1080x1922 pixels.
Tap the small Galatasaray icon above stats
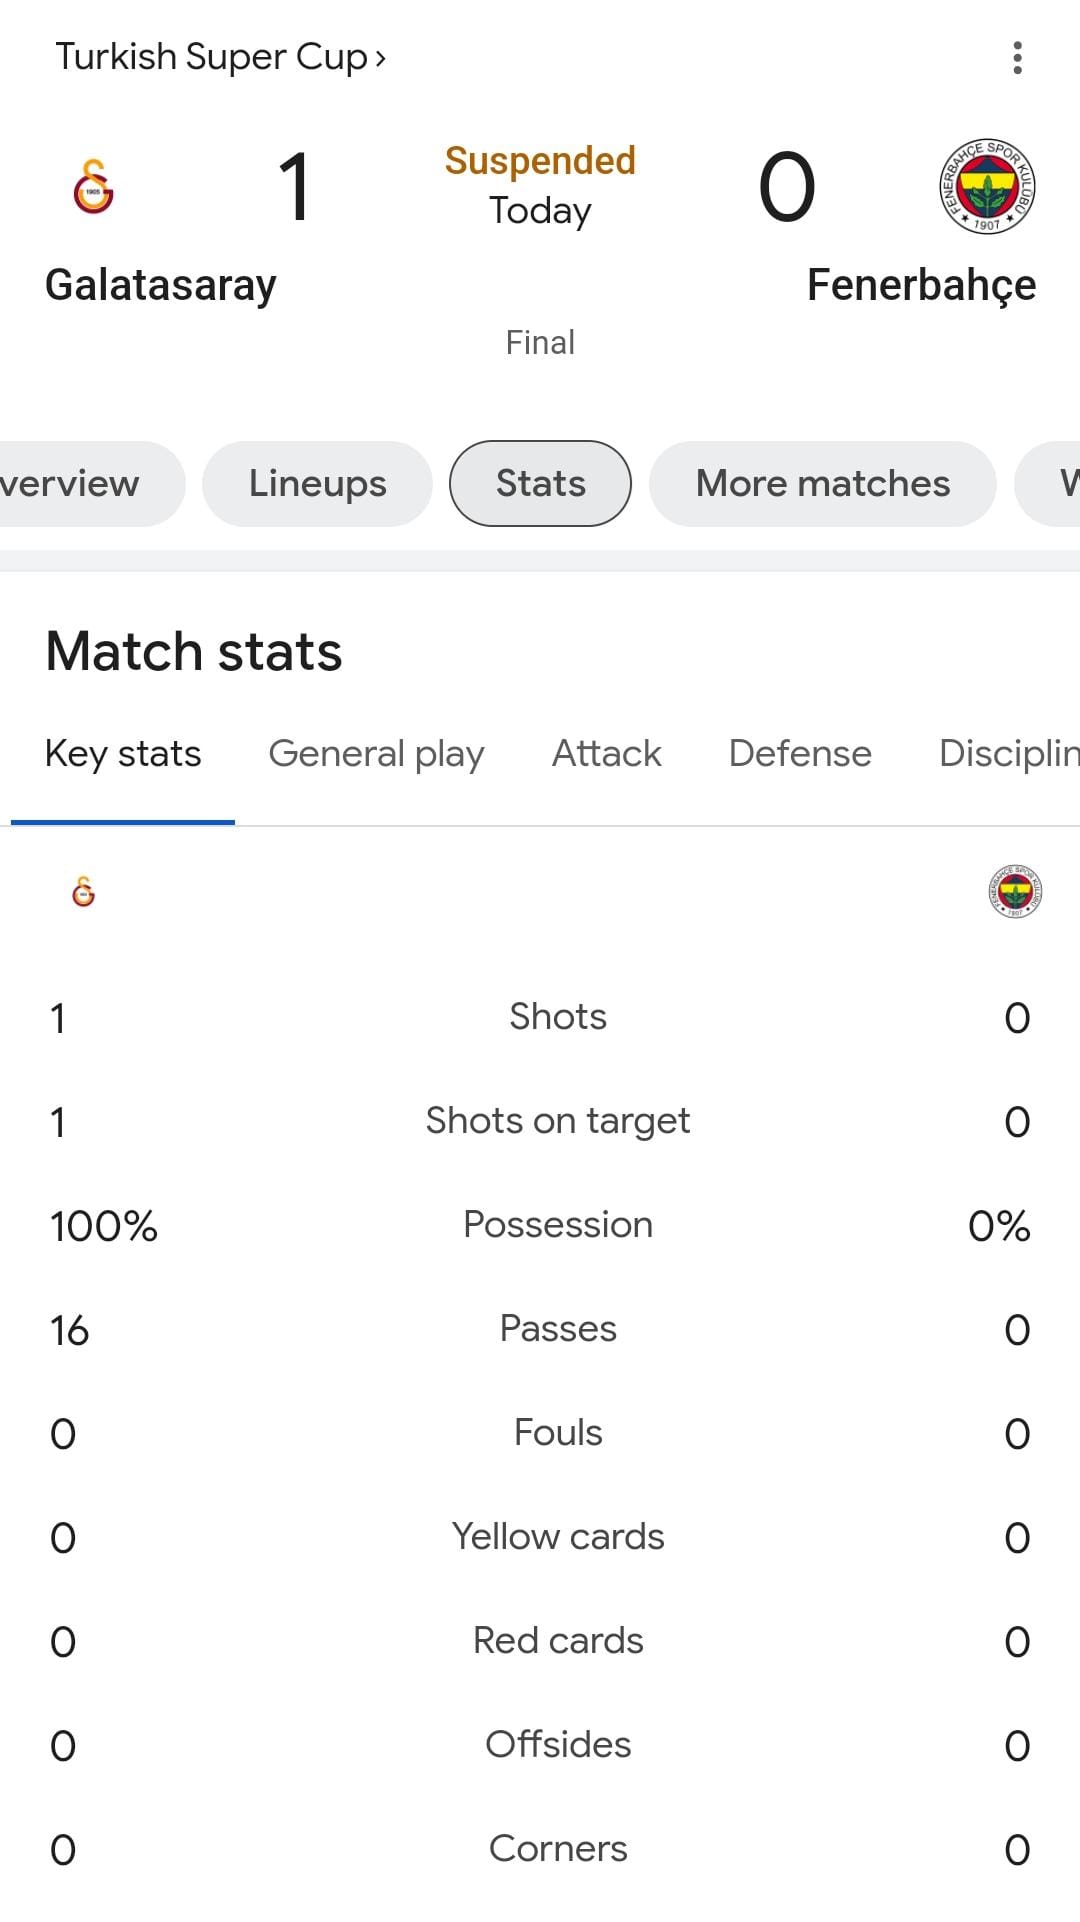point(84,891)
